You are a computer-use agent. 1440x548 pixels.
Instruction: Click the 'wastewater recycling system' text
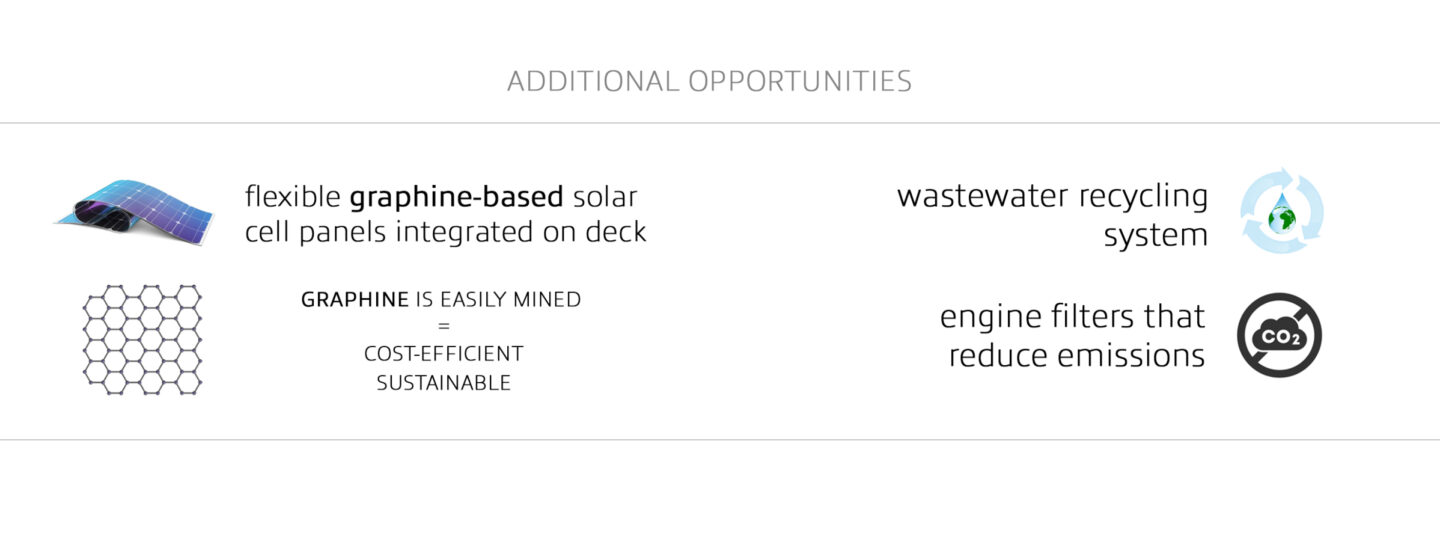[1052, 215]
